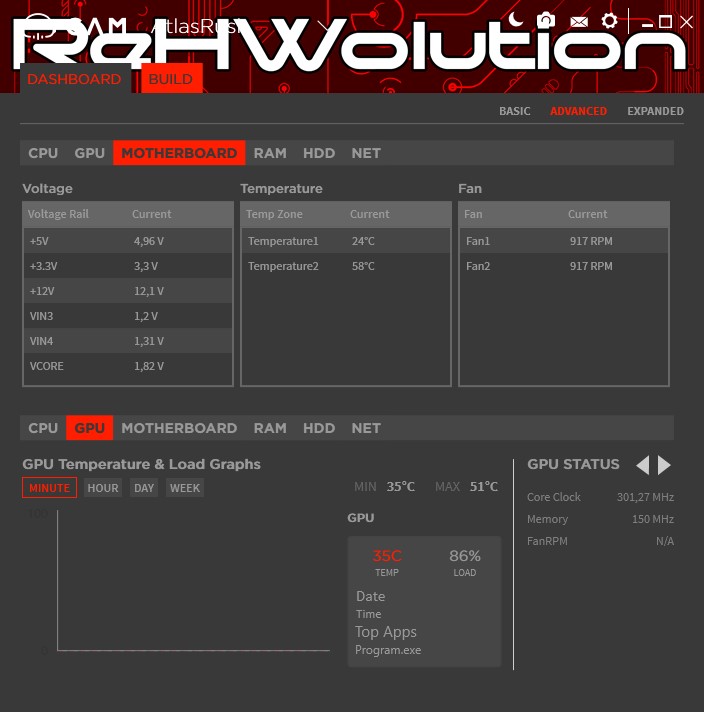Open the mail envelope icon
The image size is (704, 712).
click(578, 21)
